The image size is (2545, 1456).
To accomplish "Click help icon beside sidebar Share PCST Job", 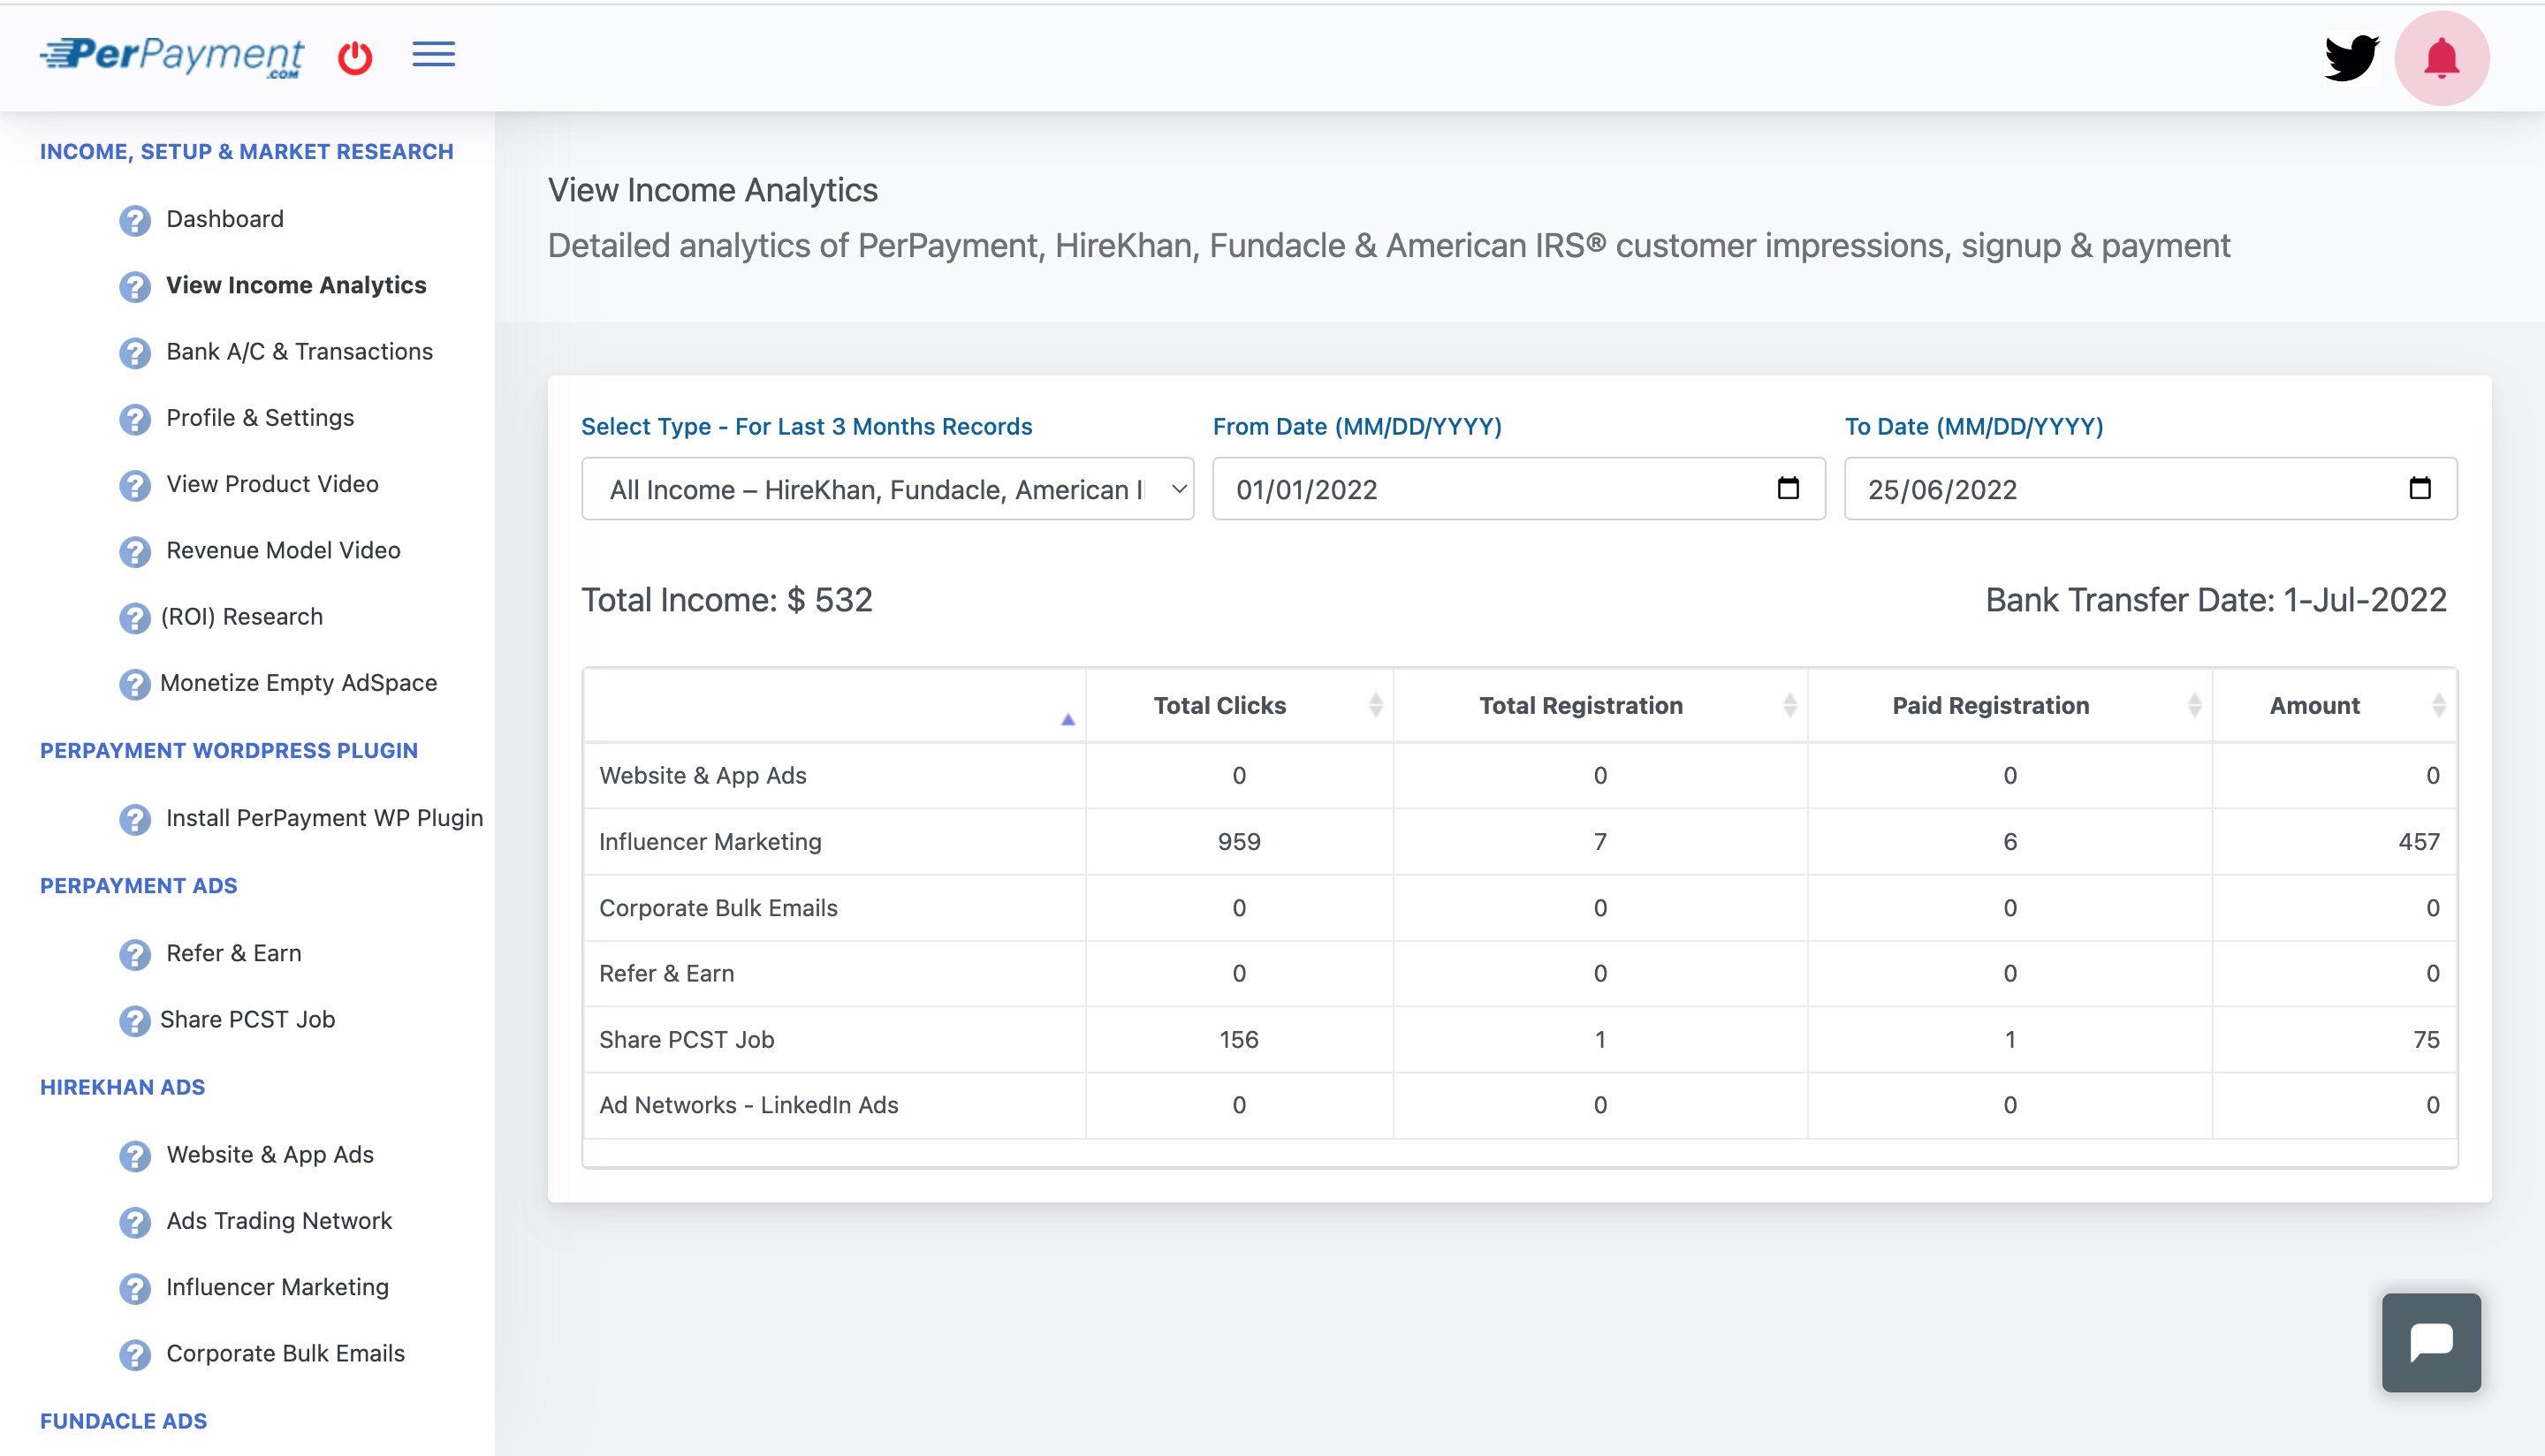I will (x=135, y=1020).
